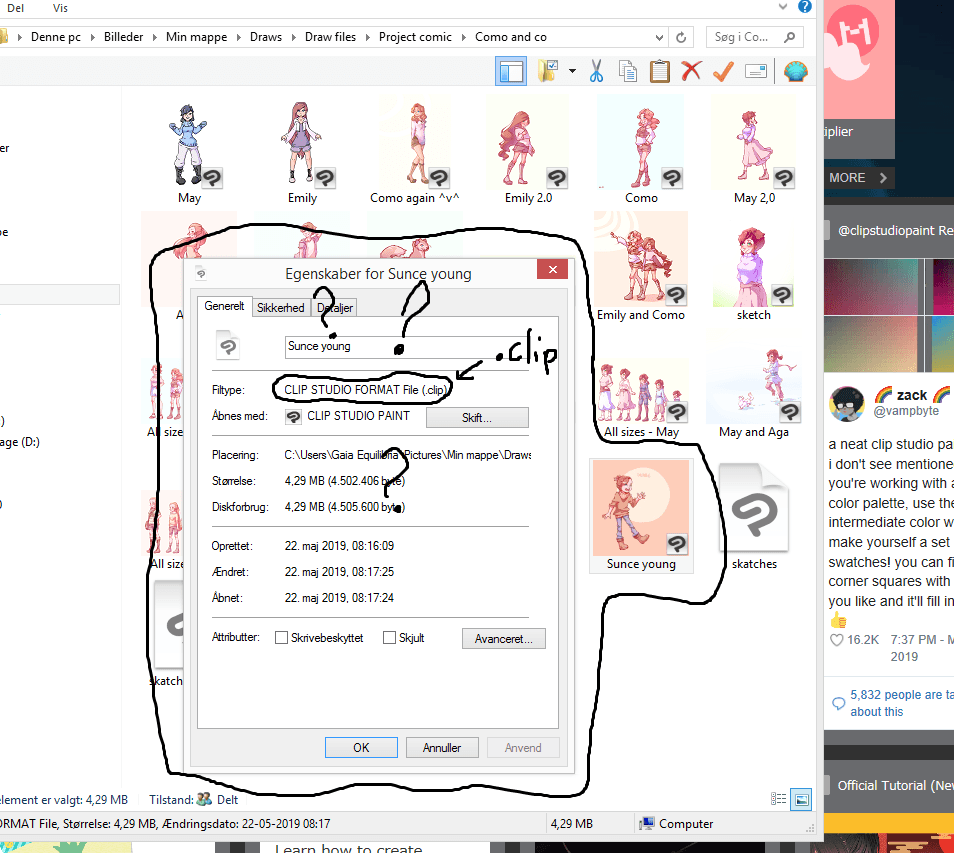Click the Skift... button

[477, 417]
